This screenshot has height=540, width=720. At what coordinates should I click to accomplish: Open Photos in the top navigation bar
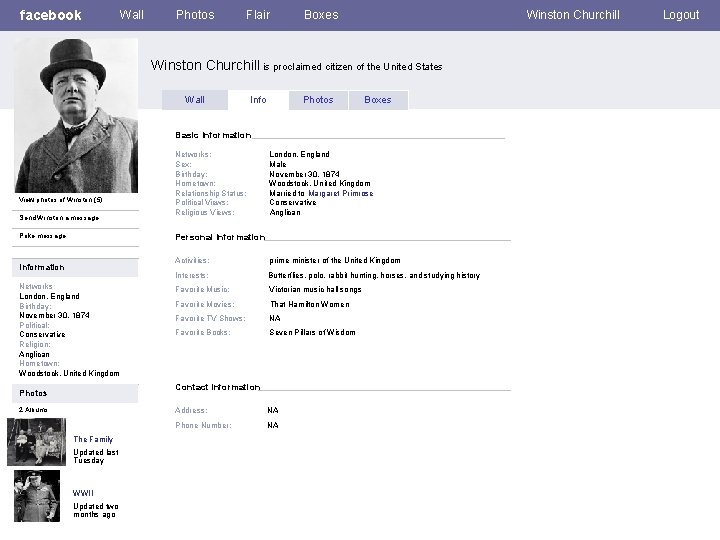pyautogui.click(x=195, y=15)
